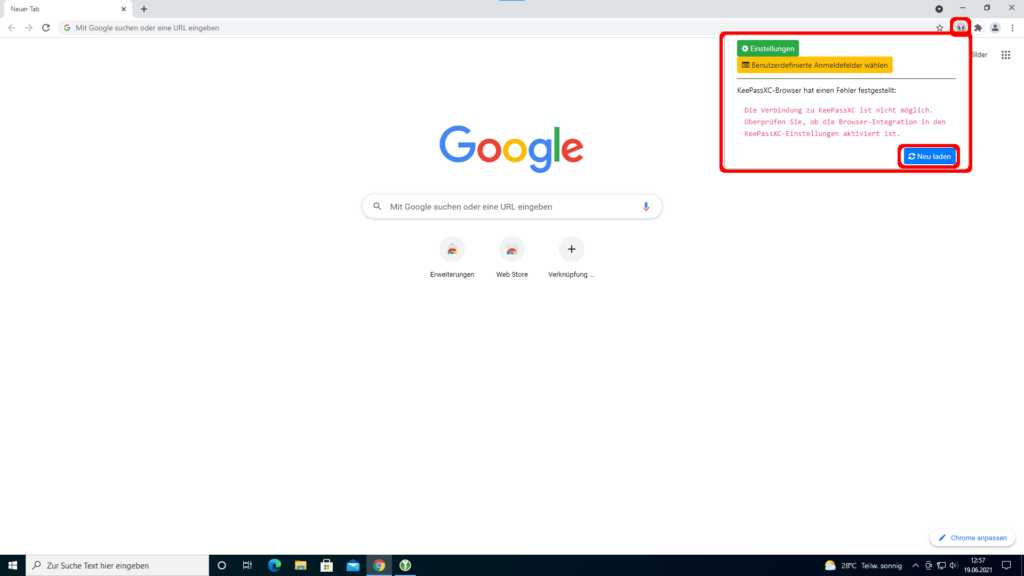
Task: Open the Chrome extensions puzzle menu
Action: click(x=978, y=28)
